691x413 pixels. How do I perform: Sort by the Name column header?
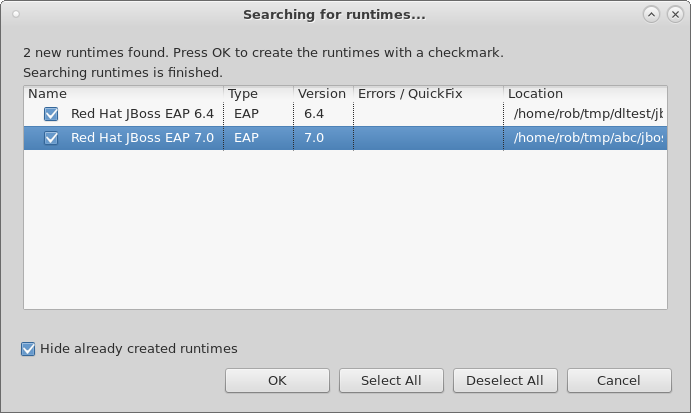[x=122, y=94]
